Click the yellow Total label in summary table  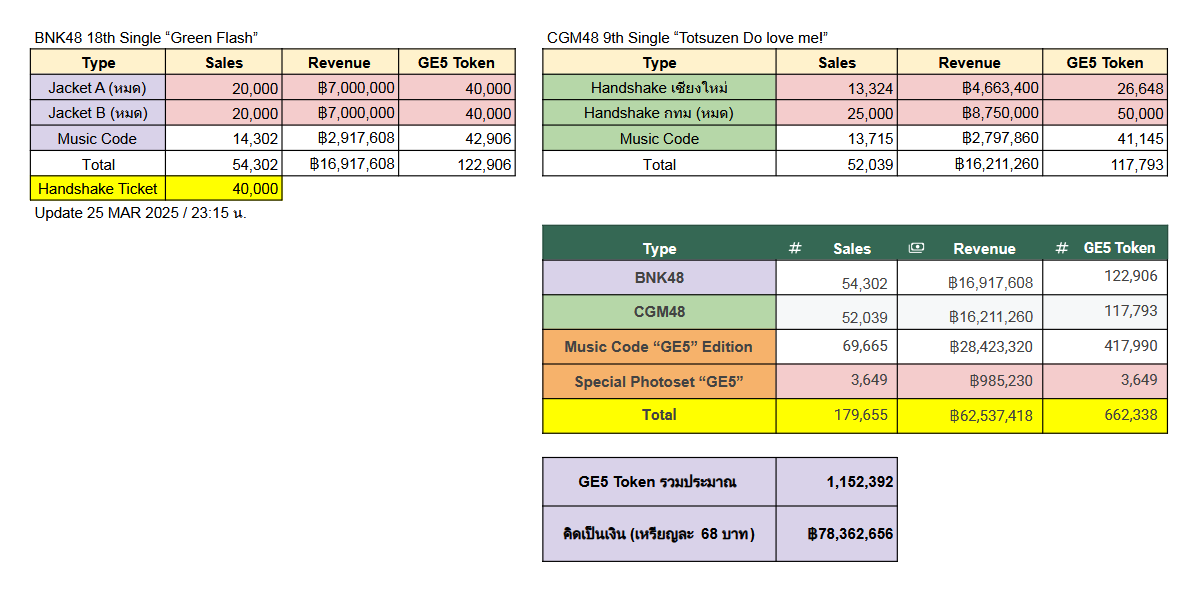pos(659,415)
